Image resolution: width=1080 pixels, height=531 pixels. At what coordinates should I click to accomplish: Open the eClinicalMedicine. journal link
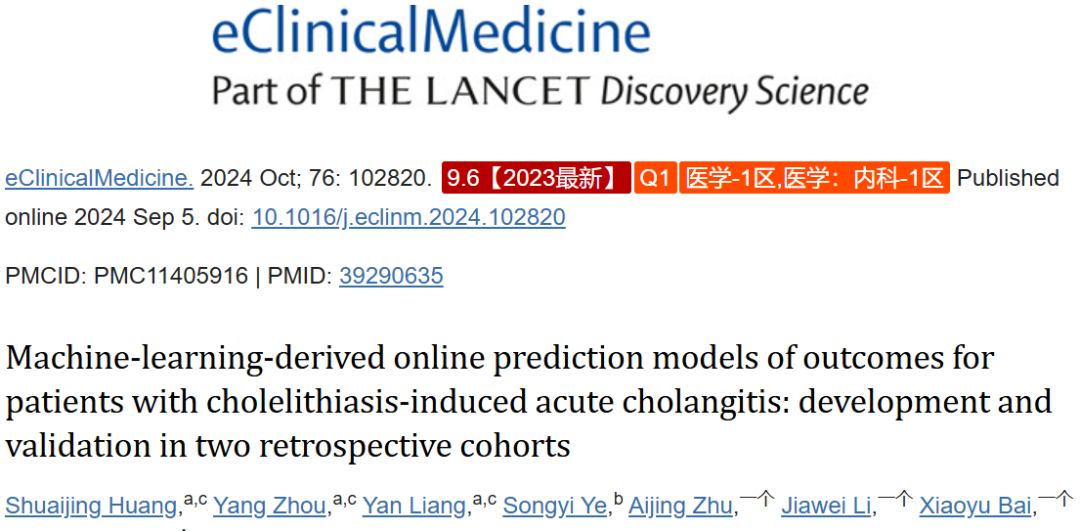point(99,179)
